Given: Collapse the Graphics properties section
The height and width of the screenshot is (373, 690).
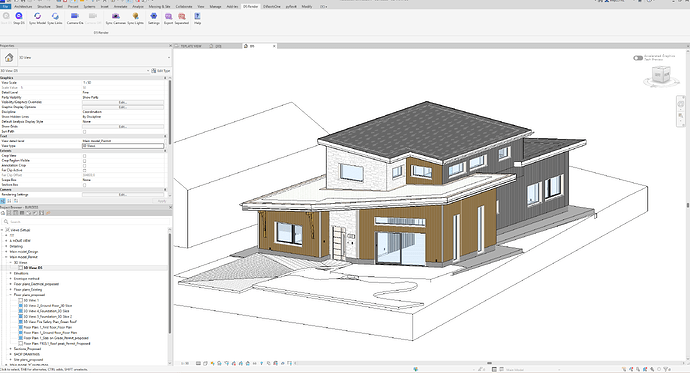Looking at the screenshot, I should [x=165, y=78].
